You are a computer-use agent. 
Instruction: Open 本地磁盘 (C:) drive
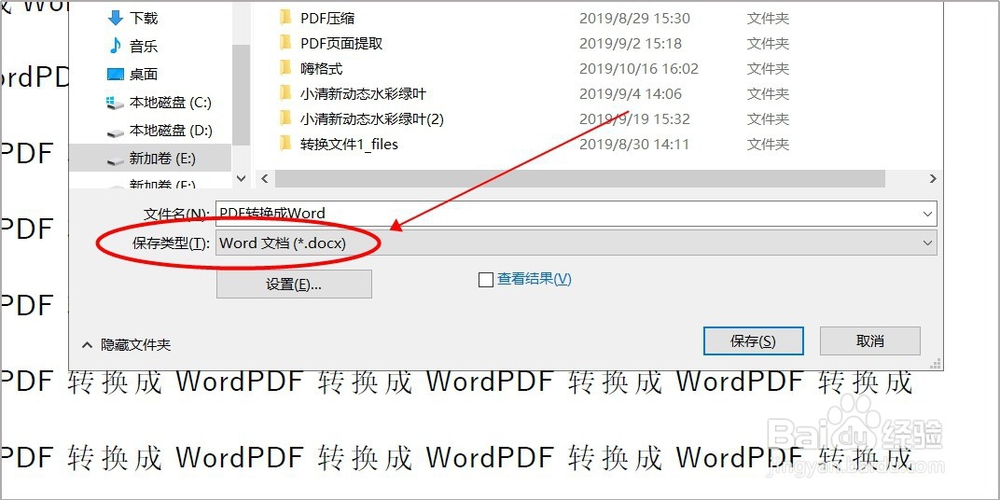click(x=170, y=102)
